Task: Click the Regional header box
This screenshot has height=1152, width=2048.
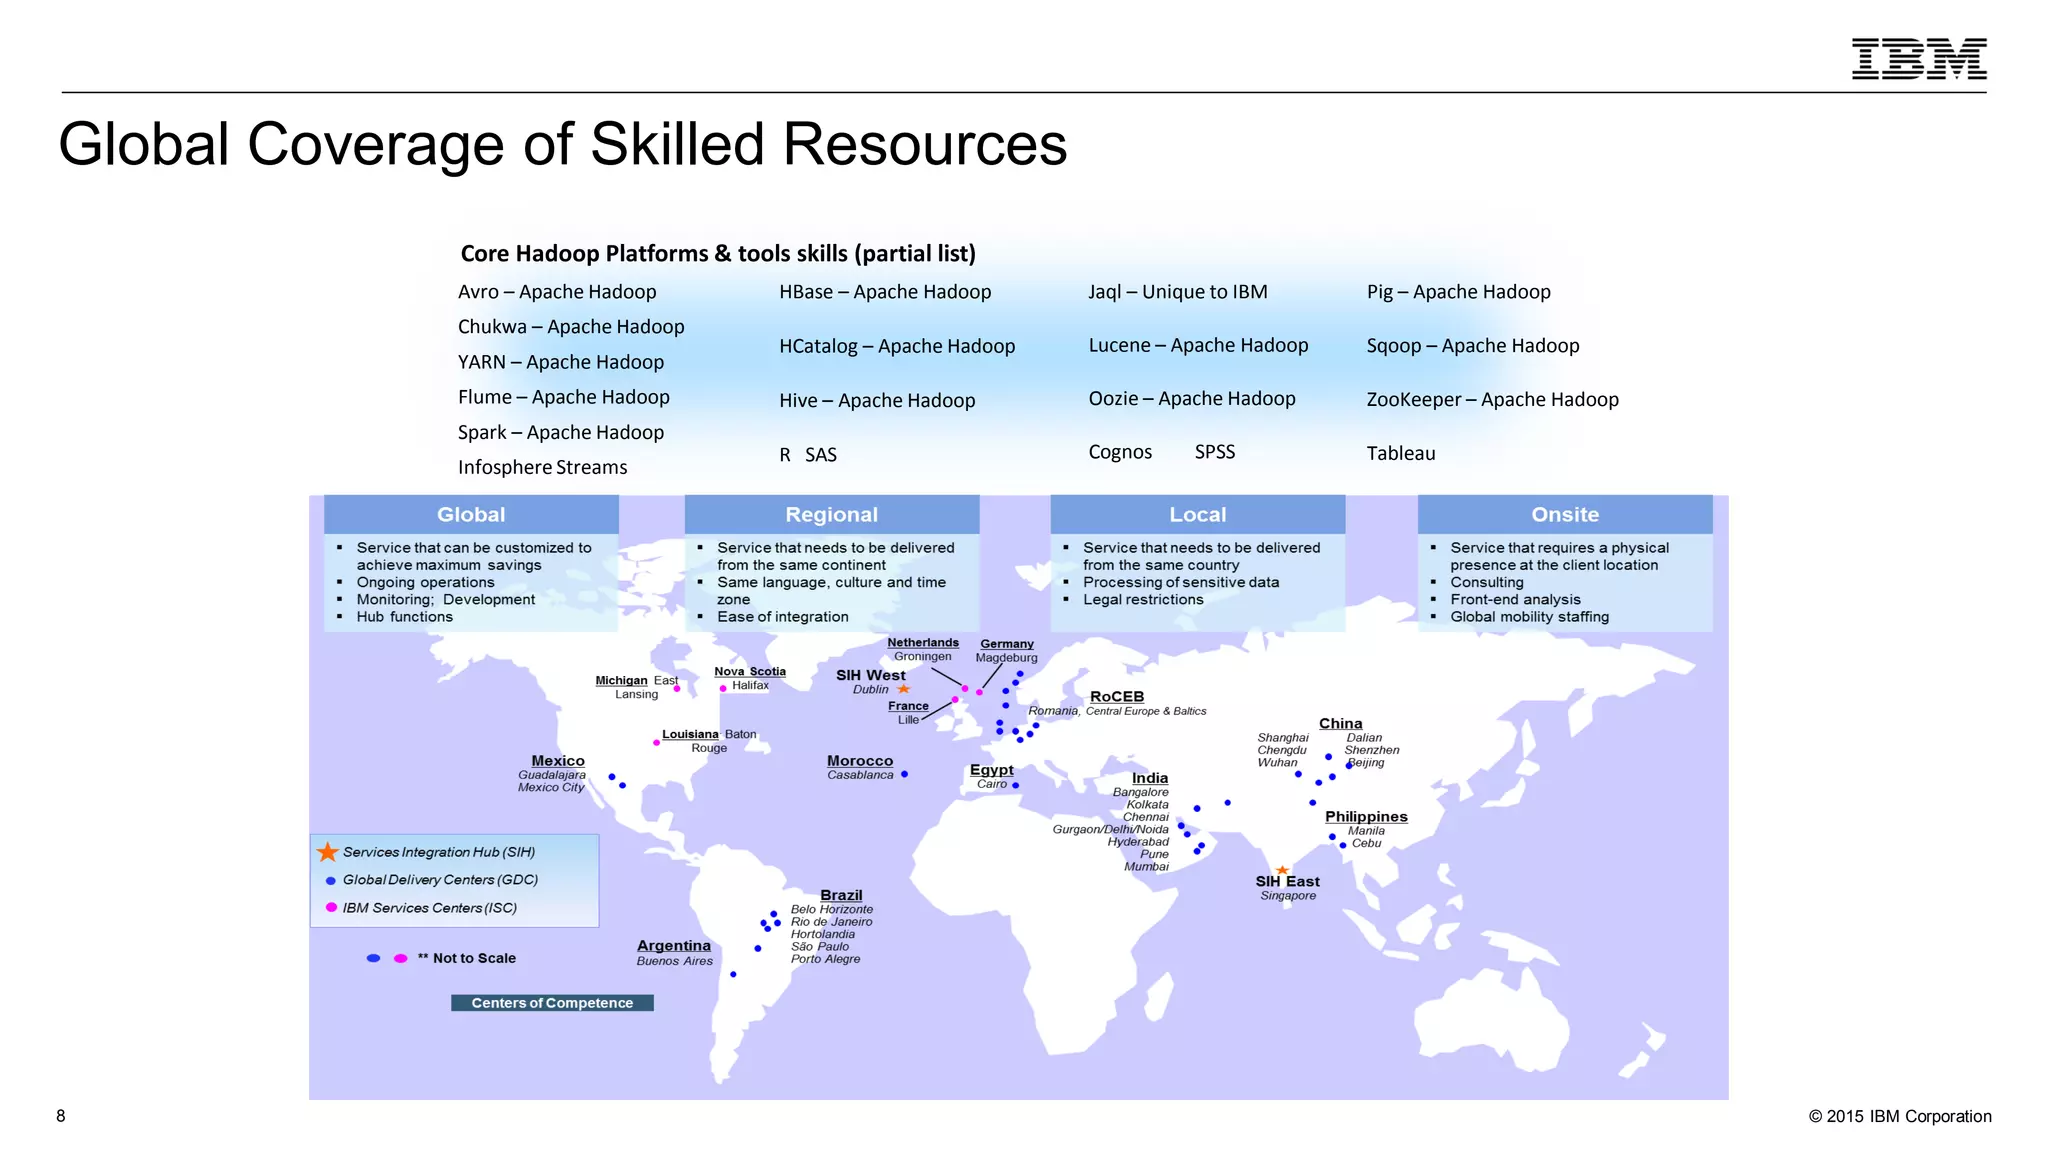Action: (832, 514)
